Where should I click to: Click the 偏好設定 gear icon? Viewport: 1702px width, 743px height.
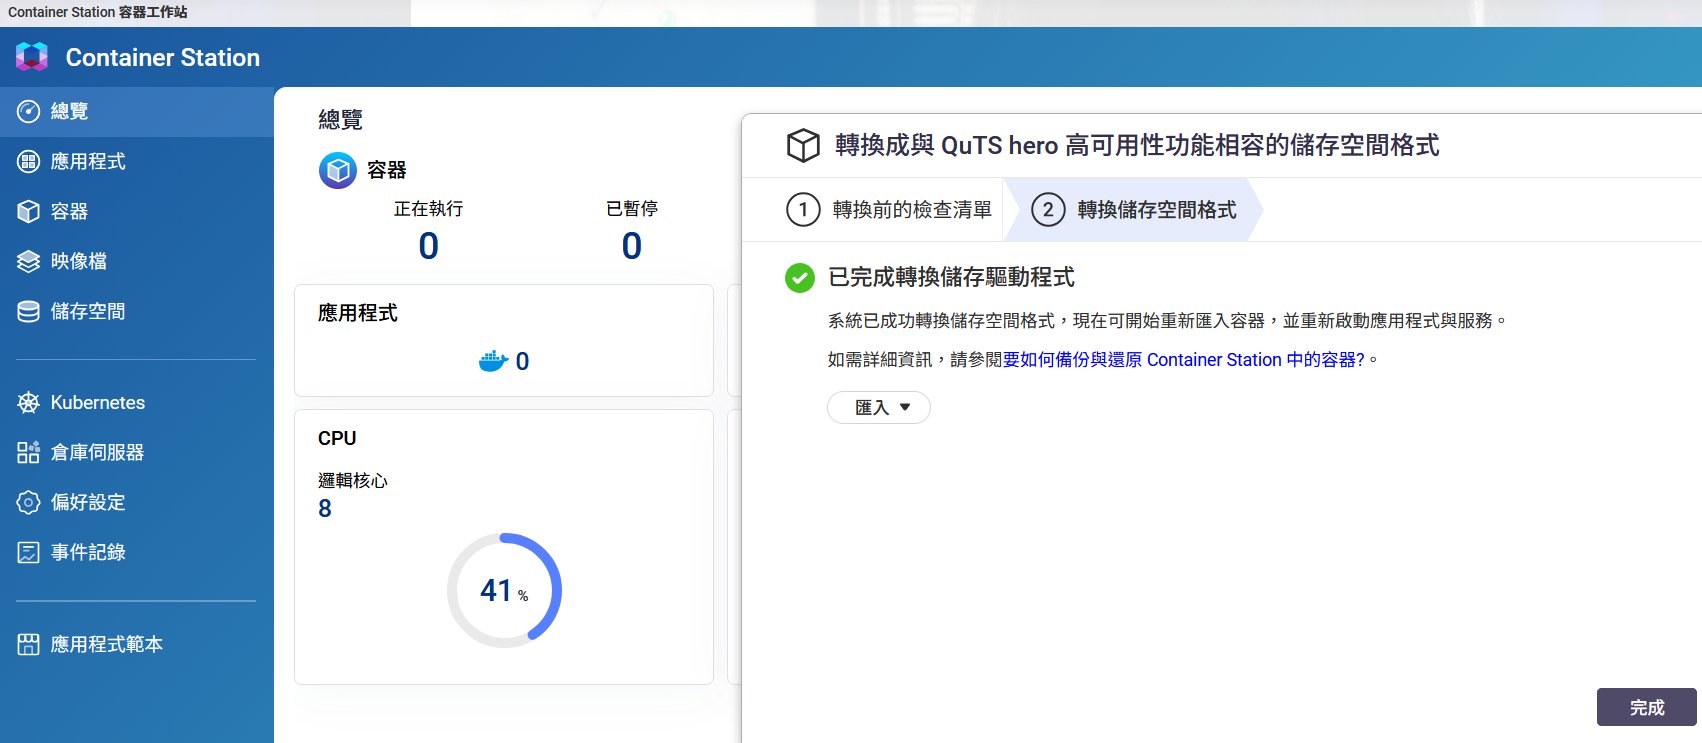(29, 502)
